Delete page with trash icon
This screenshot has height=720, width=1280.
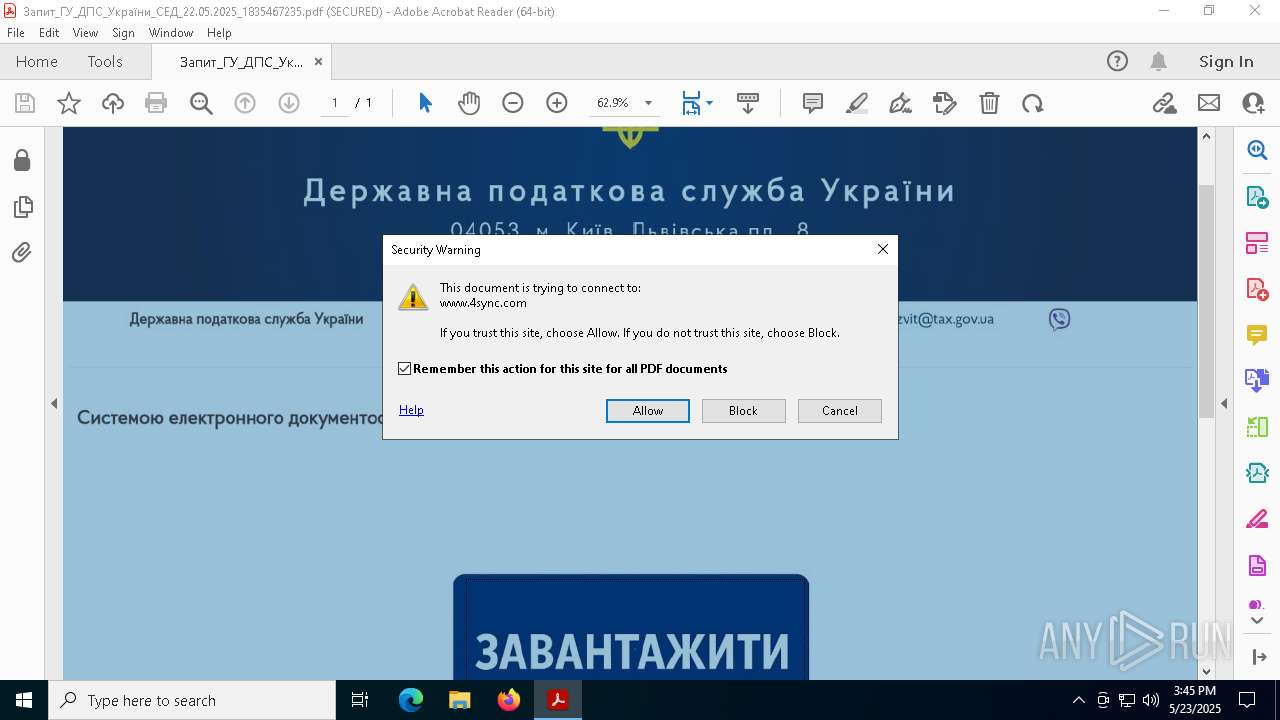point(989,103)
